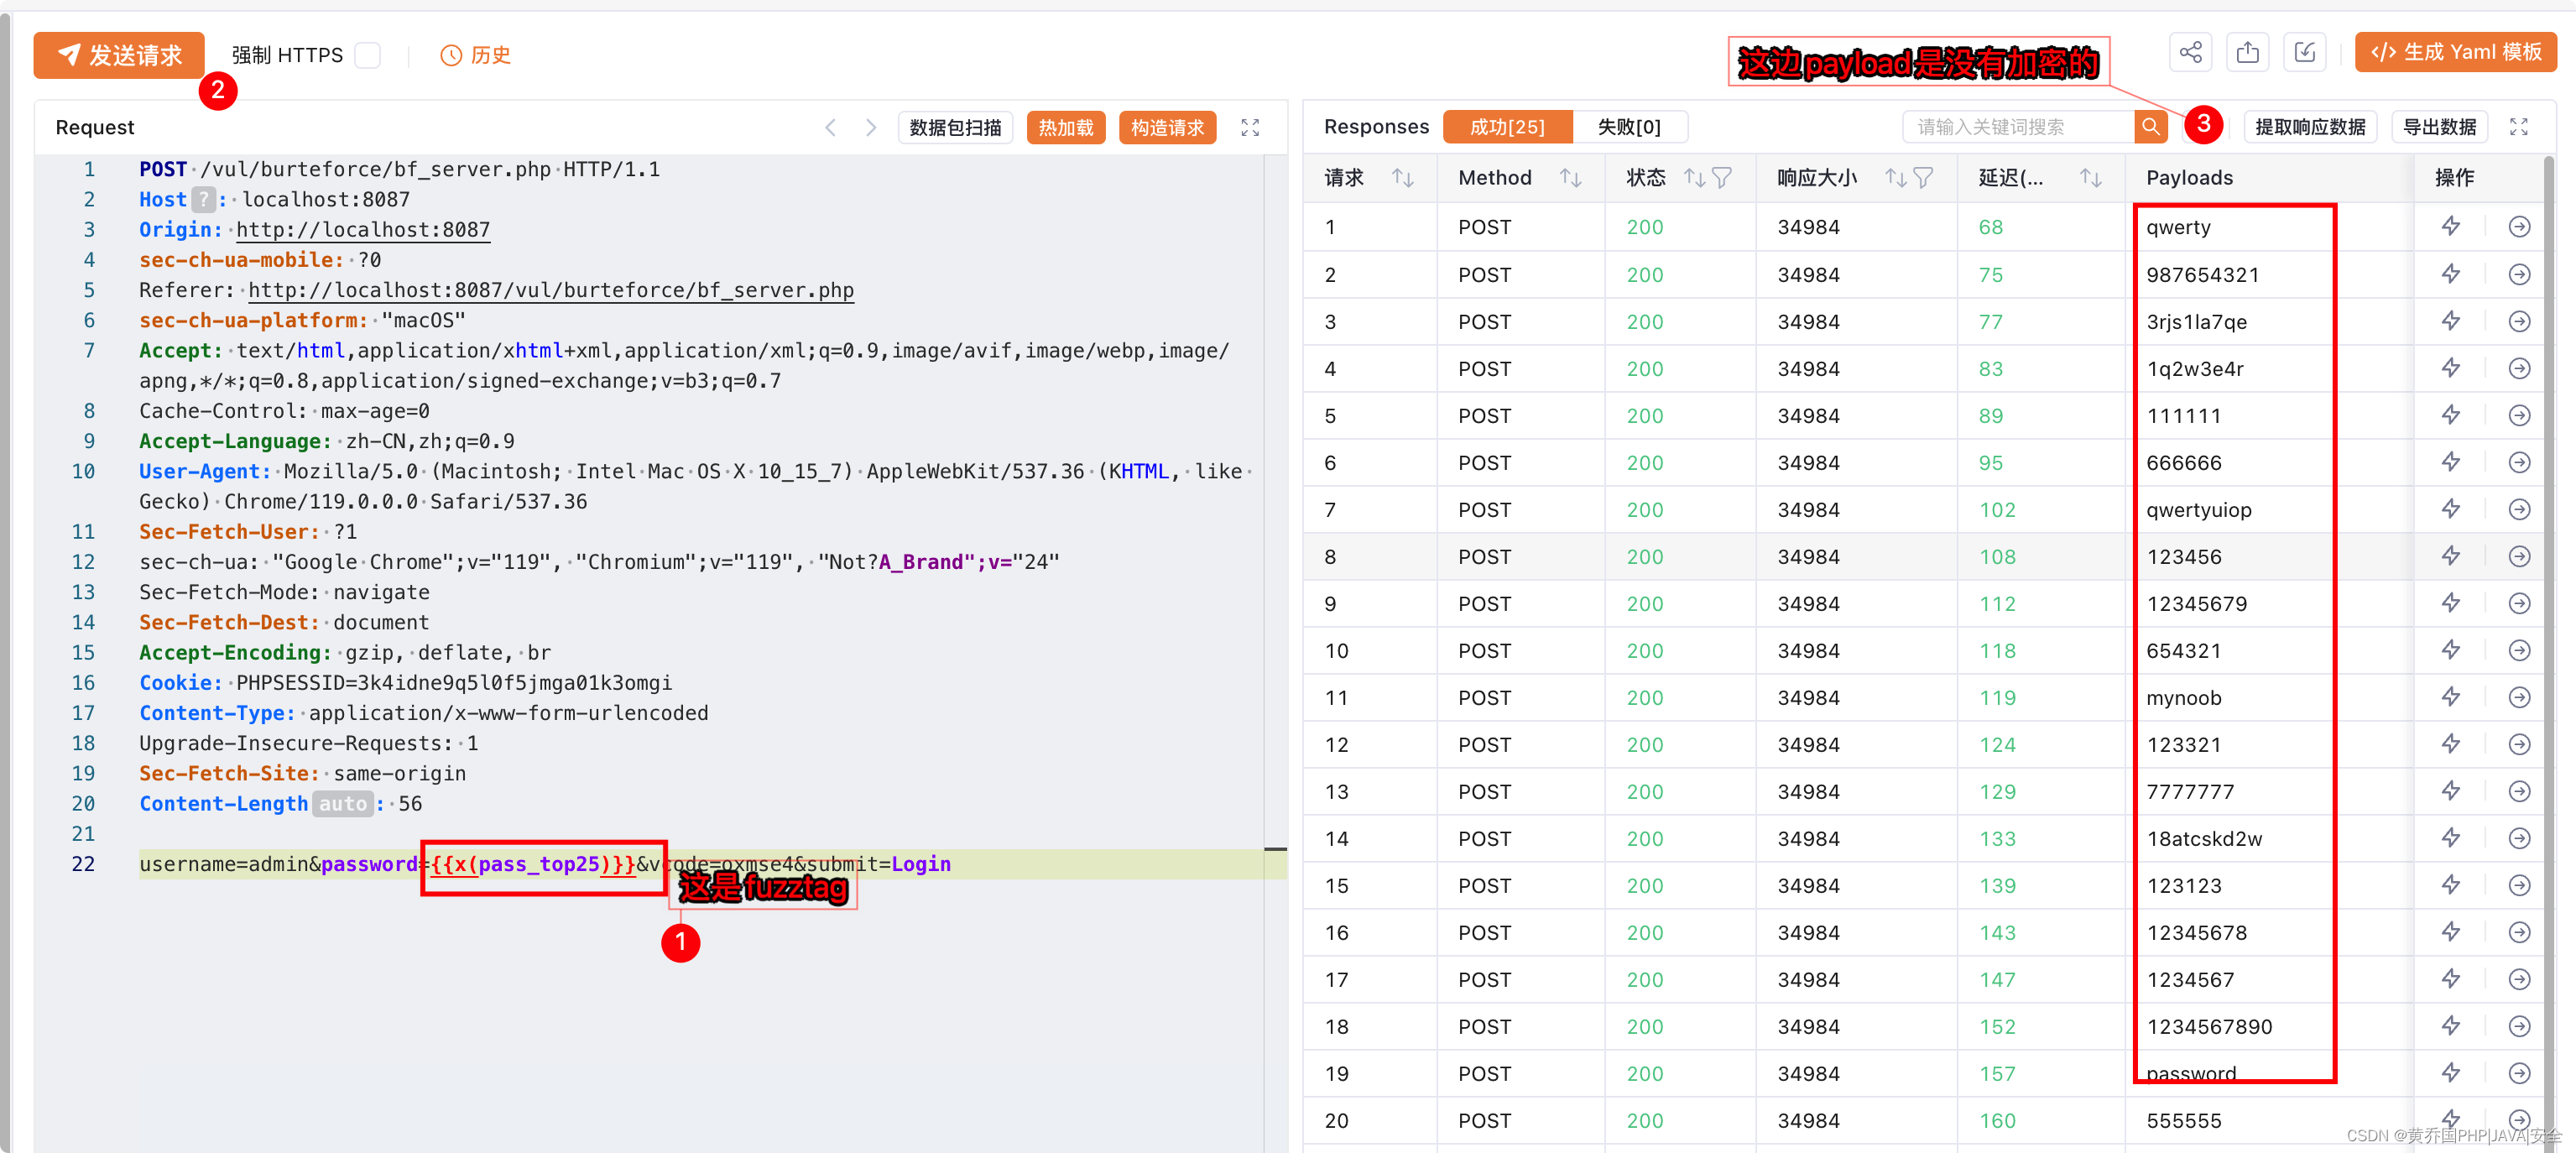Click the Payloads column header
Screen dimensions: 2576x1153
pos(2189,178)
